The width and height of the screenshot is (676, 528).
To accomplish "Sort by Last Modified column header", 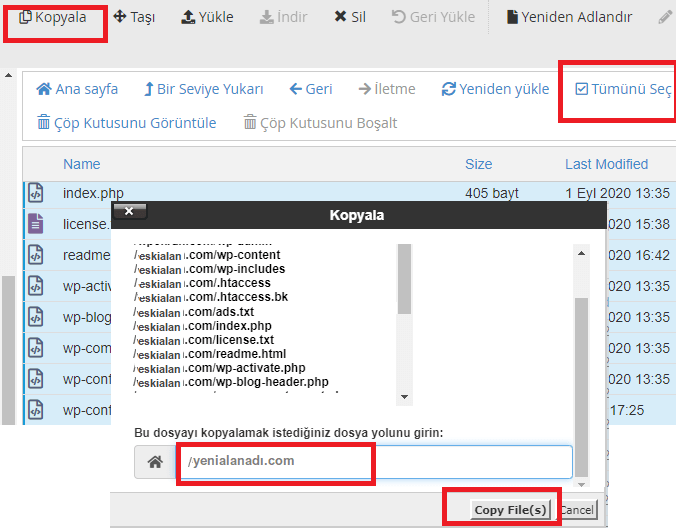I will click(607, 164).
